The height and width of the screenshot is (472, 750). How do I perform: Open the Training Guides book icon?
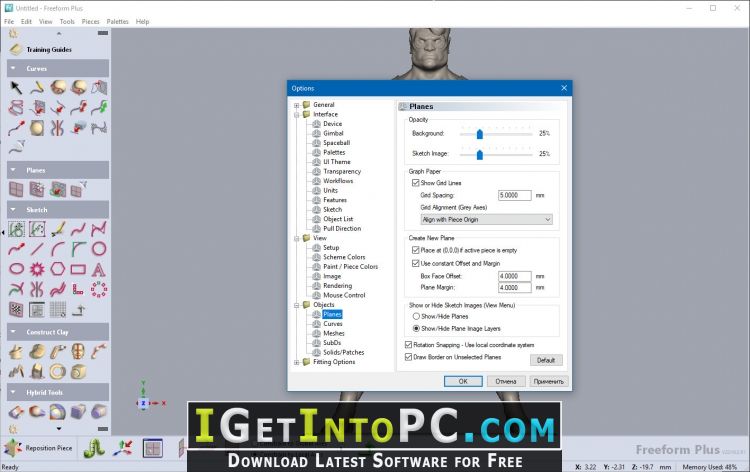(16, 49)
